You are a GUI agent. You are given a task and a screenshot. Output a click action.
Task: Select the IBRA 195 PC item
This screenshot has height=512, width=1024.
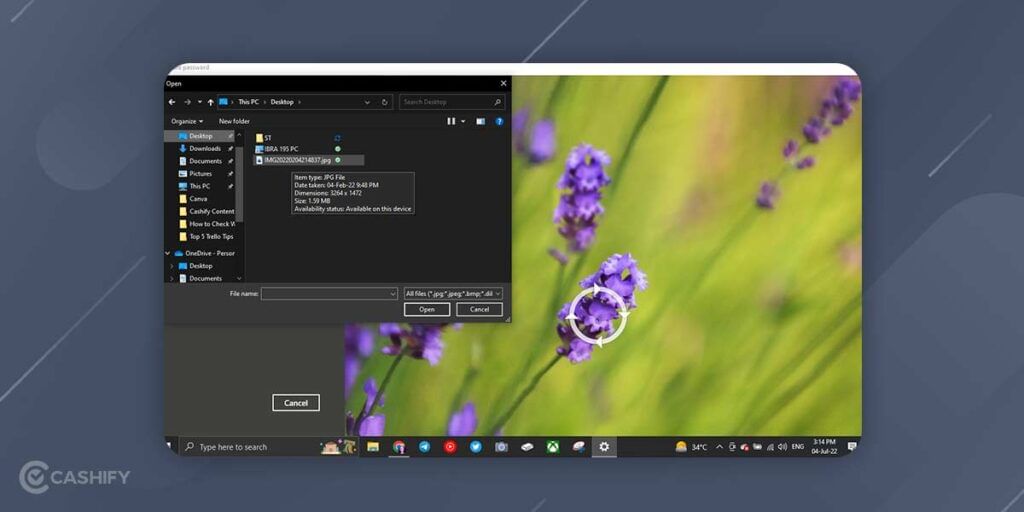coord(276,149)
